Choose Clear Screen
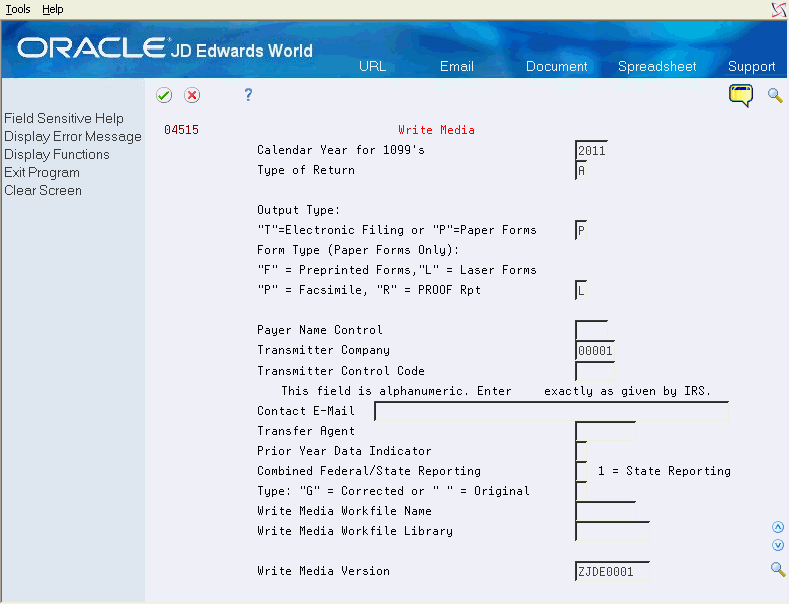Screen dimensions: 789x604 pyautogui.click(x=43, y=191)
